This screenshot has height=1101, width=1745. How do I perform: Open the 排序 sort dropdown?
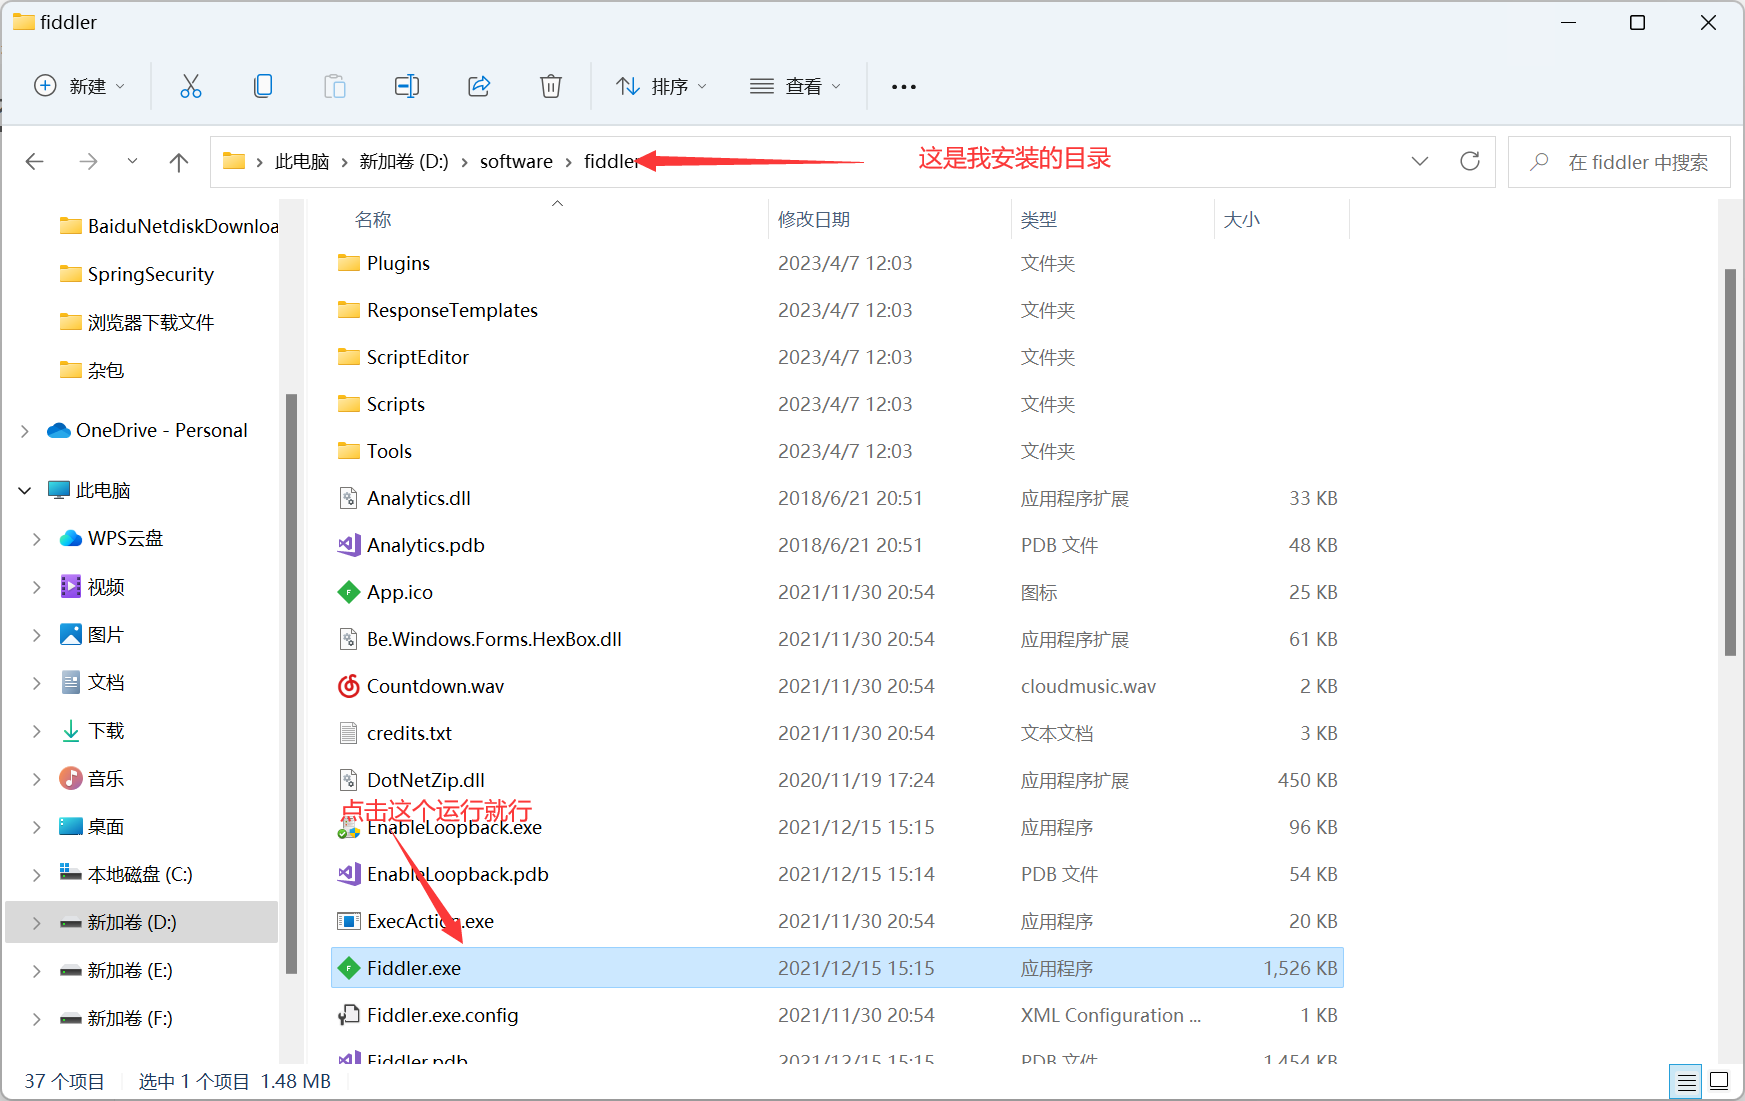click(662, 86)
